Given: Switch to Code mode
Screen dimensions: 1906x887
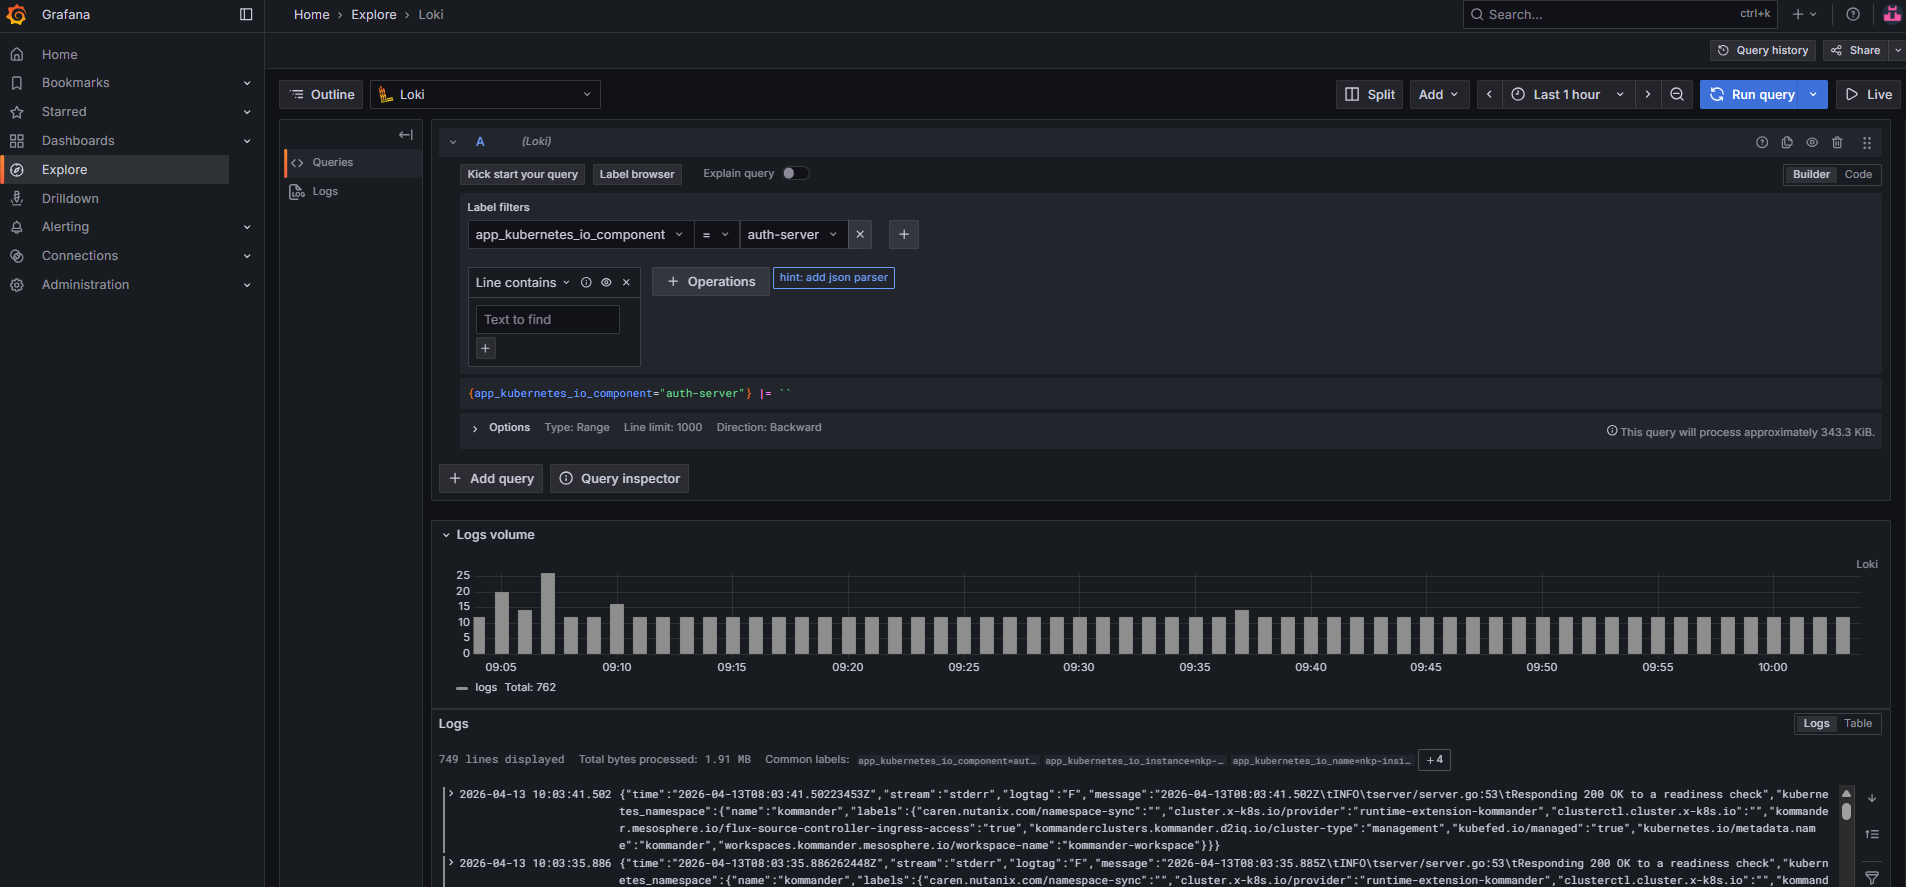Looking at the screenshot, I should click(x=1858, y=174).
